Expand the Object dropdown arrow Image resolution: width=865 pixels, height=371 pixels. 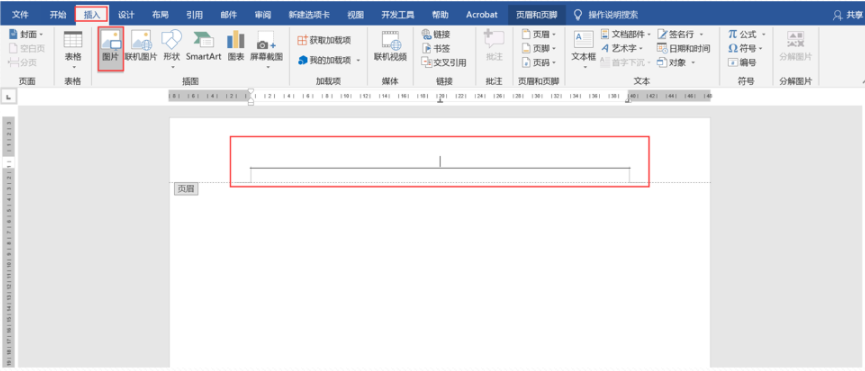[693, 63]
